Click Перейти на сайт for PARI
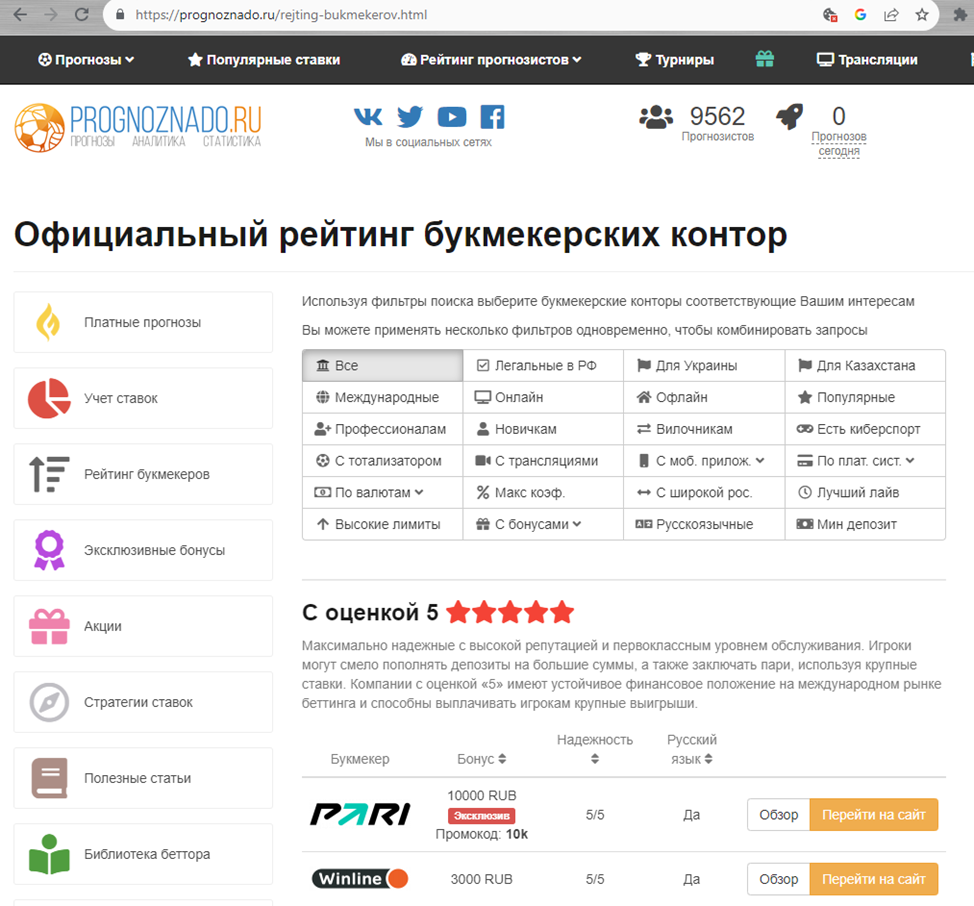 [x=873, y=814]
